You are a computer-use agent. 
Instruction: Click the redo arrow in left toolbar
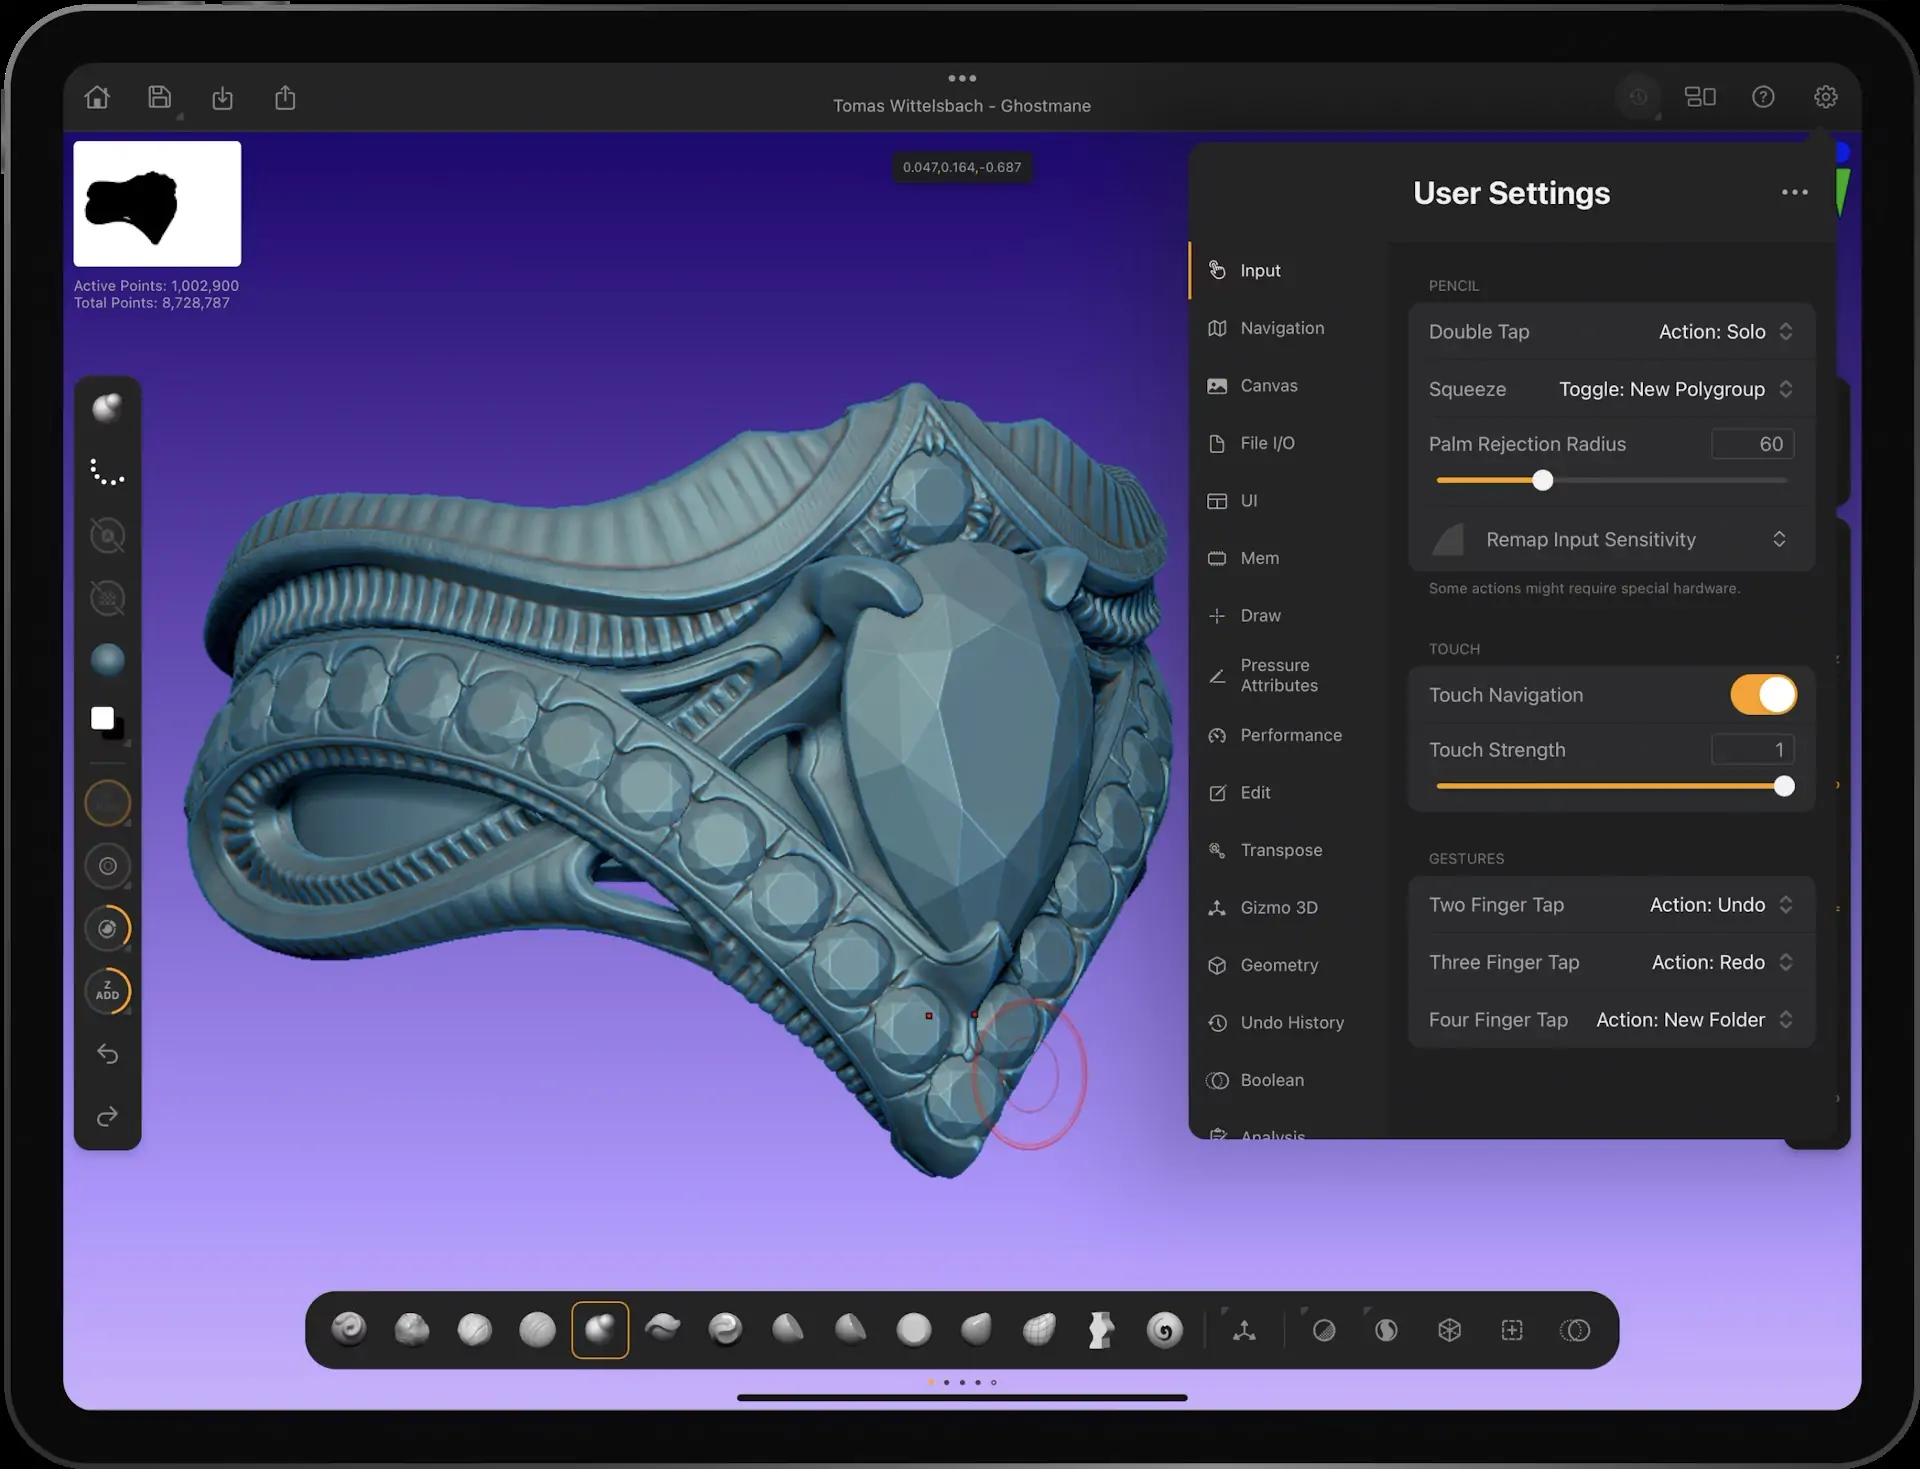[x=108, y=1116]
